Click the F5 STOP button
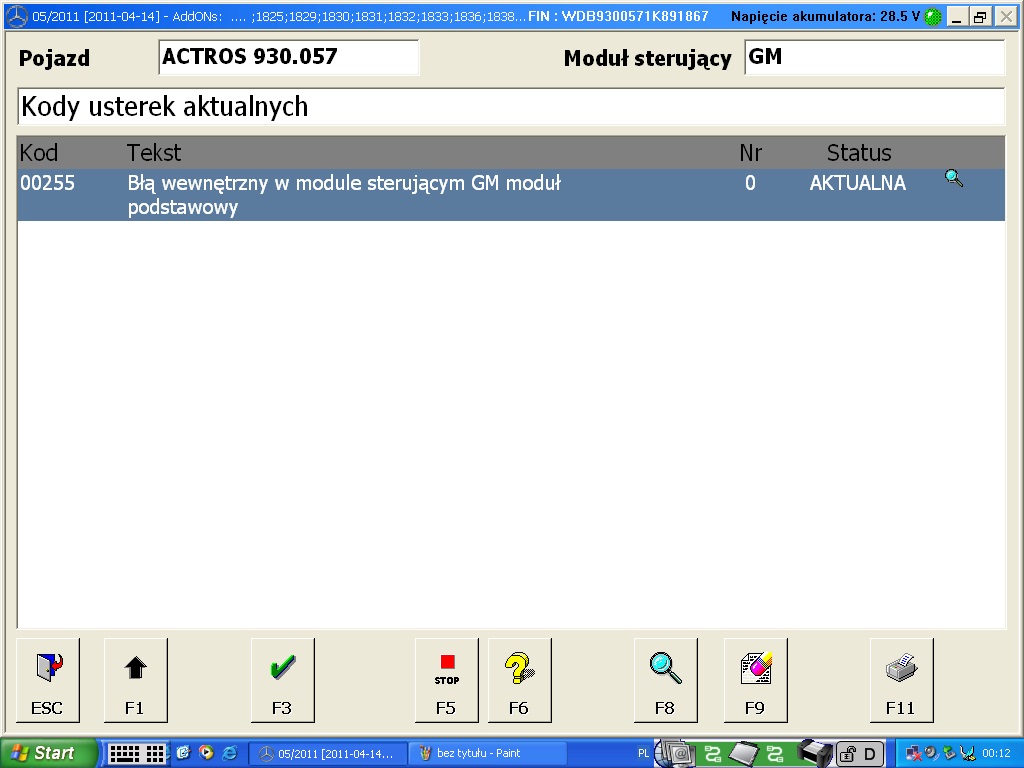The height and width of the screenshot is (768, 1024). [x=446, y=680]
